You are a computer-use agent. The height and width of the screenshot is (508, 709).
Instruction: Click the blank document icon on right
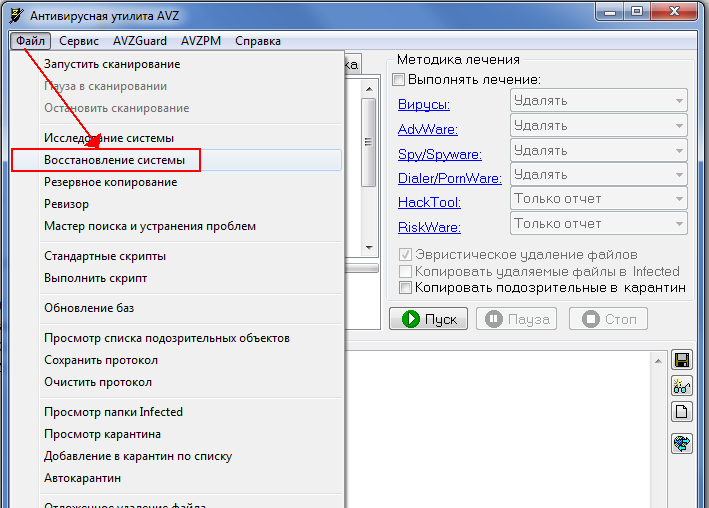pos(681,412)
